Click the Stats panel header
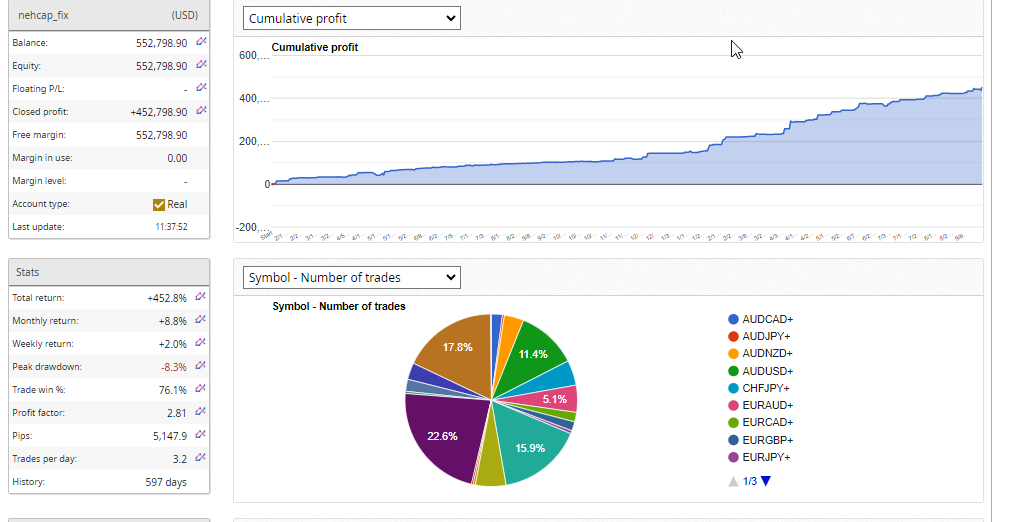The height and width of the screenshot is (522, 1010). 109,271
